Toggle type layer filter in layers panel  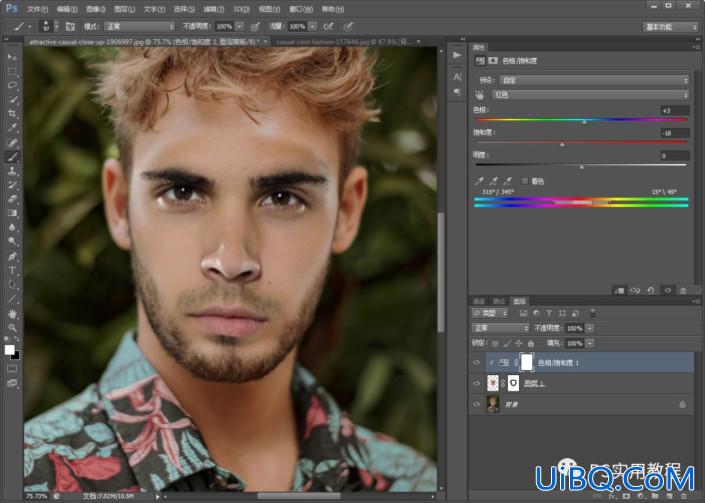pyautogui.click(x=549, y=313)
